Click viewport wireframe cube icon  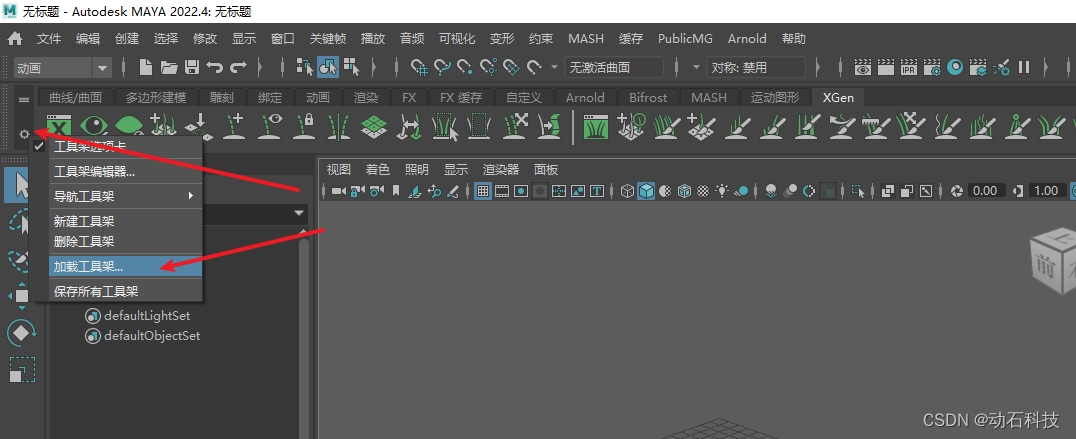[x=627, y=191]
